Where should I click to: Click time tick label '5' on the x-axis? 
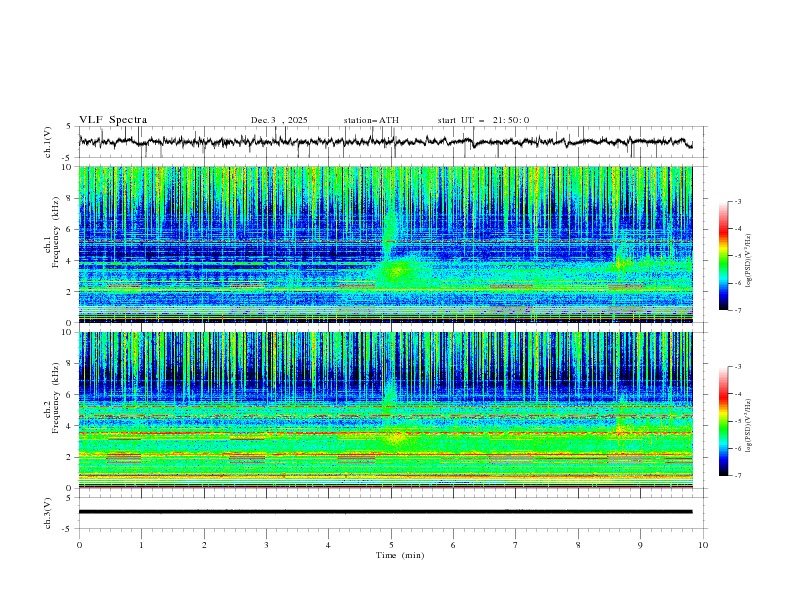[x=391, y=545]
